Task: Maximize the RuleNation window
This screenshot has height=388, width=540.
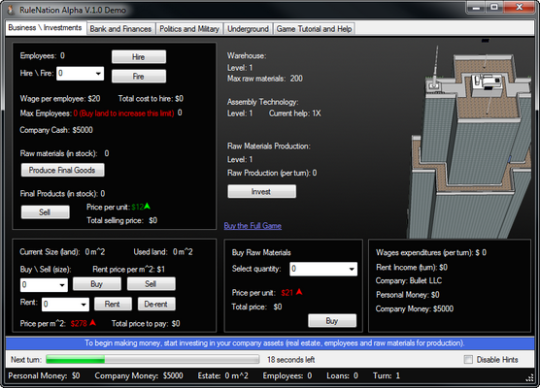Action: click(x=495, y=7)
